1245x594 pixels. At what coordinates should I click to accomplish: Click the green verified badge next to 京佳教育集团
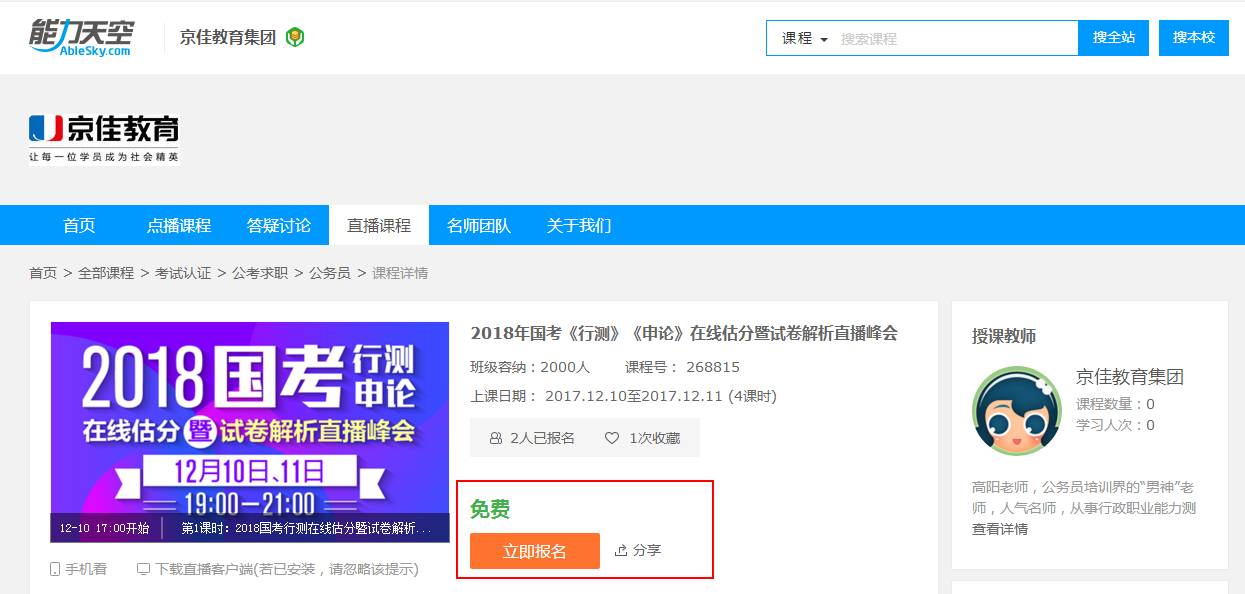point(295,38)
